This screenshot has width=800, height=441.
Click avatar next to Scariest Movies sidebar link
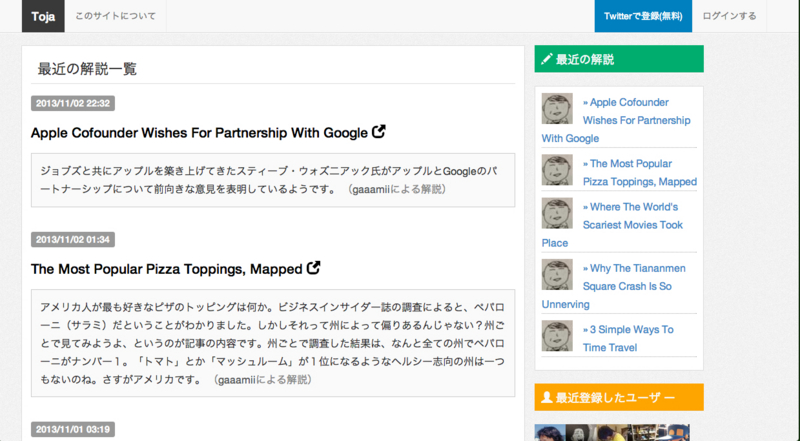tap(557, 213)
